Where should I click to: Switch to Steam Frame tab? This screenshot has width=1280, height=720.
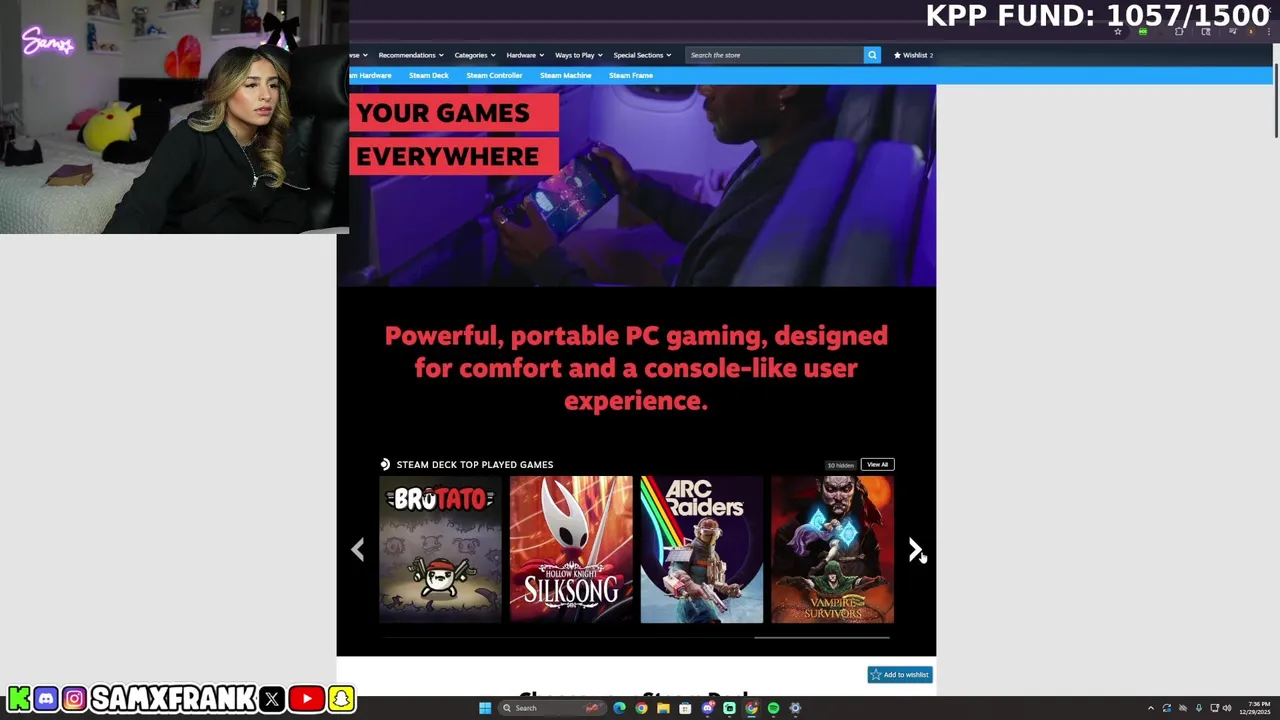[631, 75]
